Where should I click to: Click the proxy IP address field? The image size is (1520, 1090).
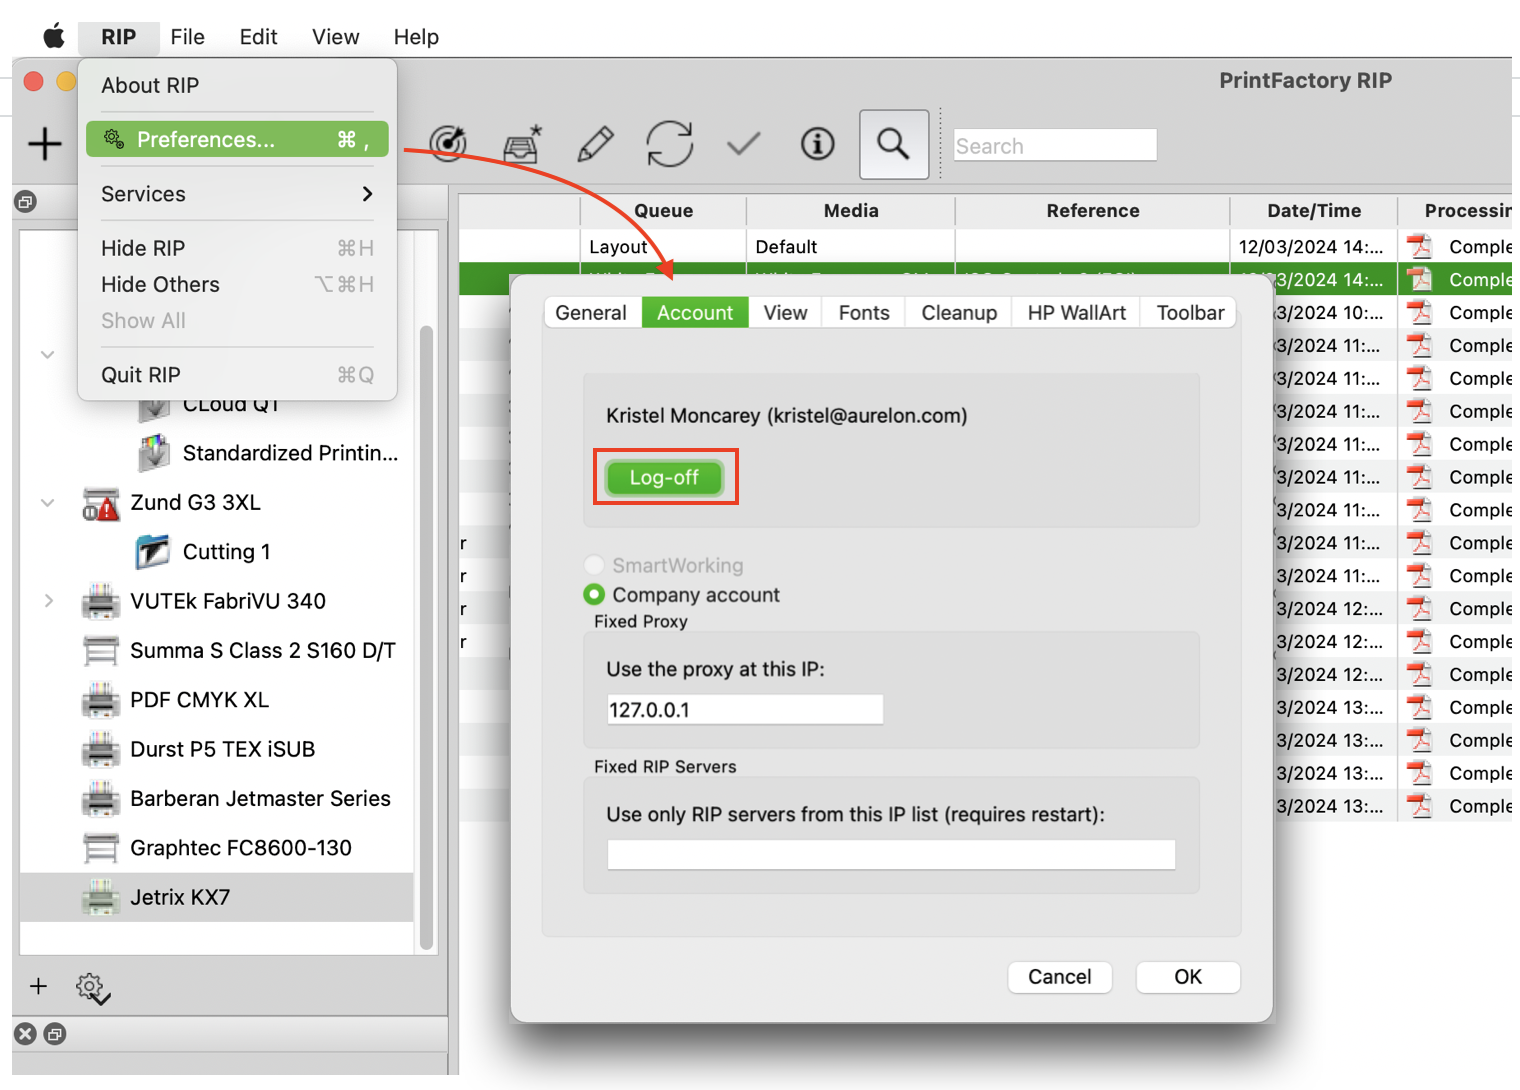click(744, 710)
